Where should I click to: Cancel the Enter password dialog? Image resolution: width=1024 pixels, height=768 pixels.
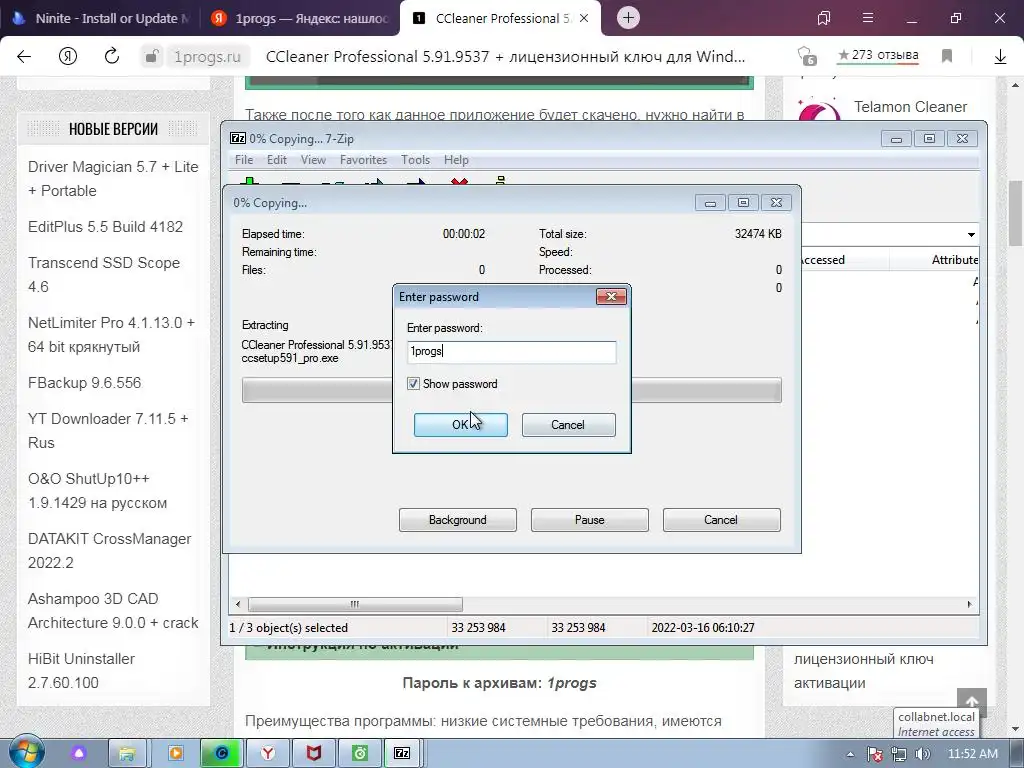[x=568, y=424]
